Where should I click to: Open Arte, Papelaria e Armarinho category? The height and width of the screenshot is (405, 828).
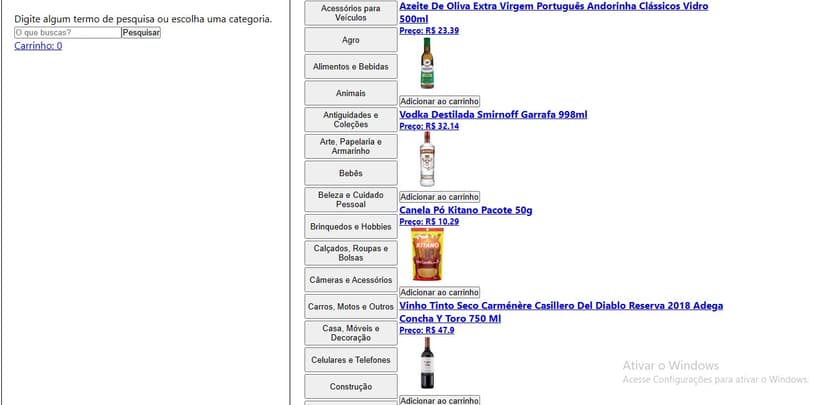click(x=351, y=146)
